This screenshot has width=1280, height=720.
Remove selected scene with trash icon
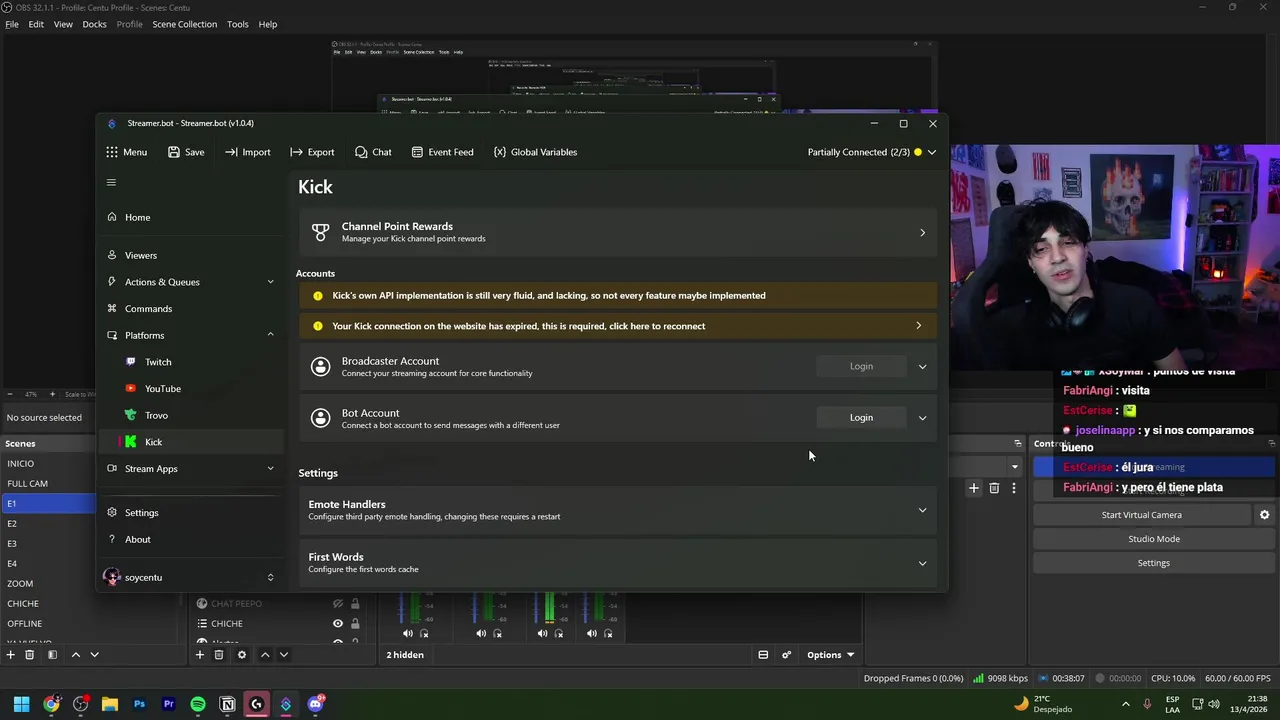(30, 655)
